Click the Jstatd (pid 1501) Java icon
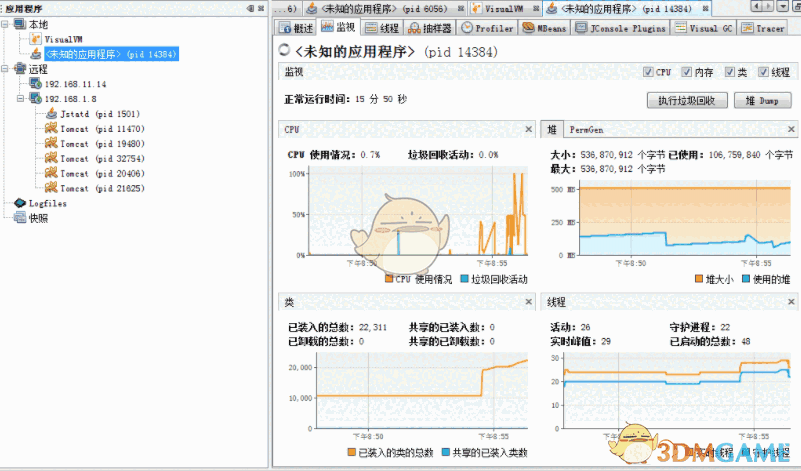Screen dimensions: 801x471 click(x=51, y=113)
